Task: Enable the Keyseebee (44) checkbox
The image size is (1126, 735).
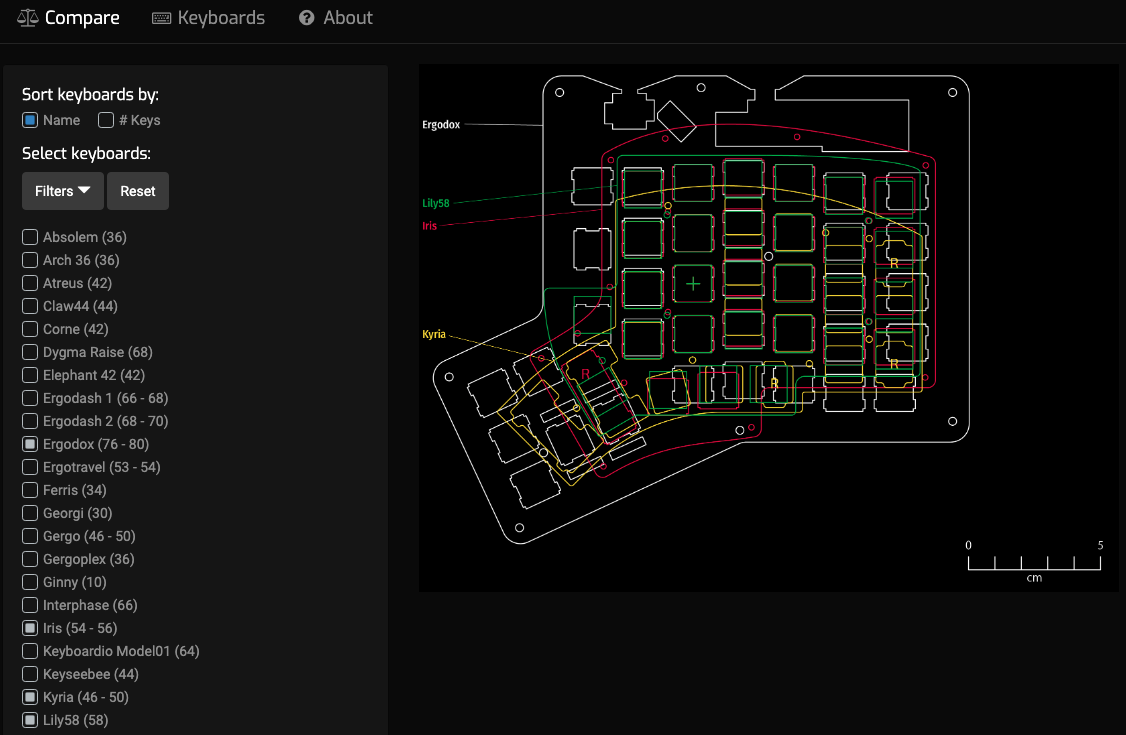Action: point(30,673)
